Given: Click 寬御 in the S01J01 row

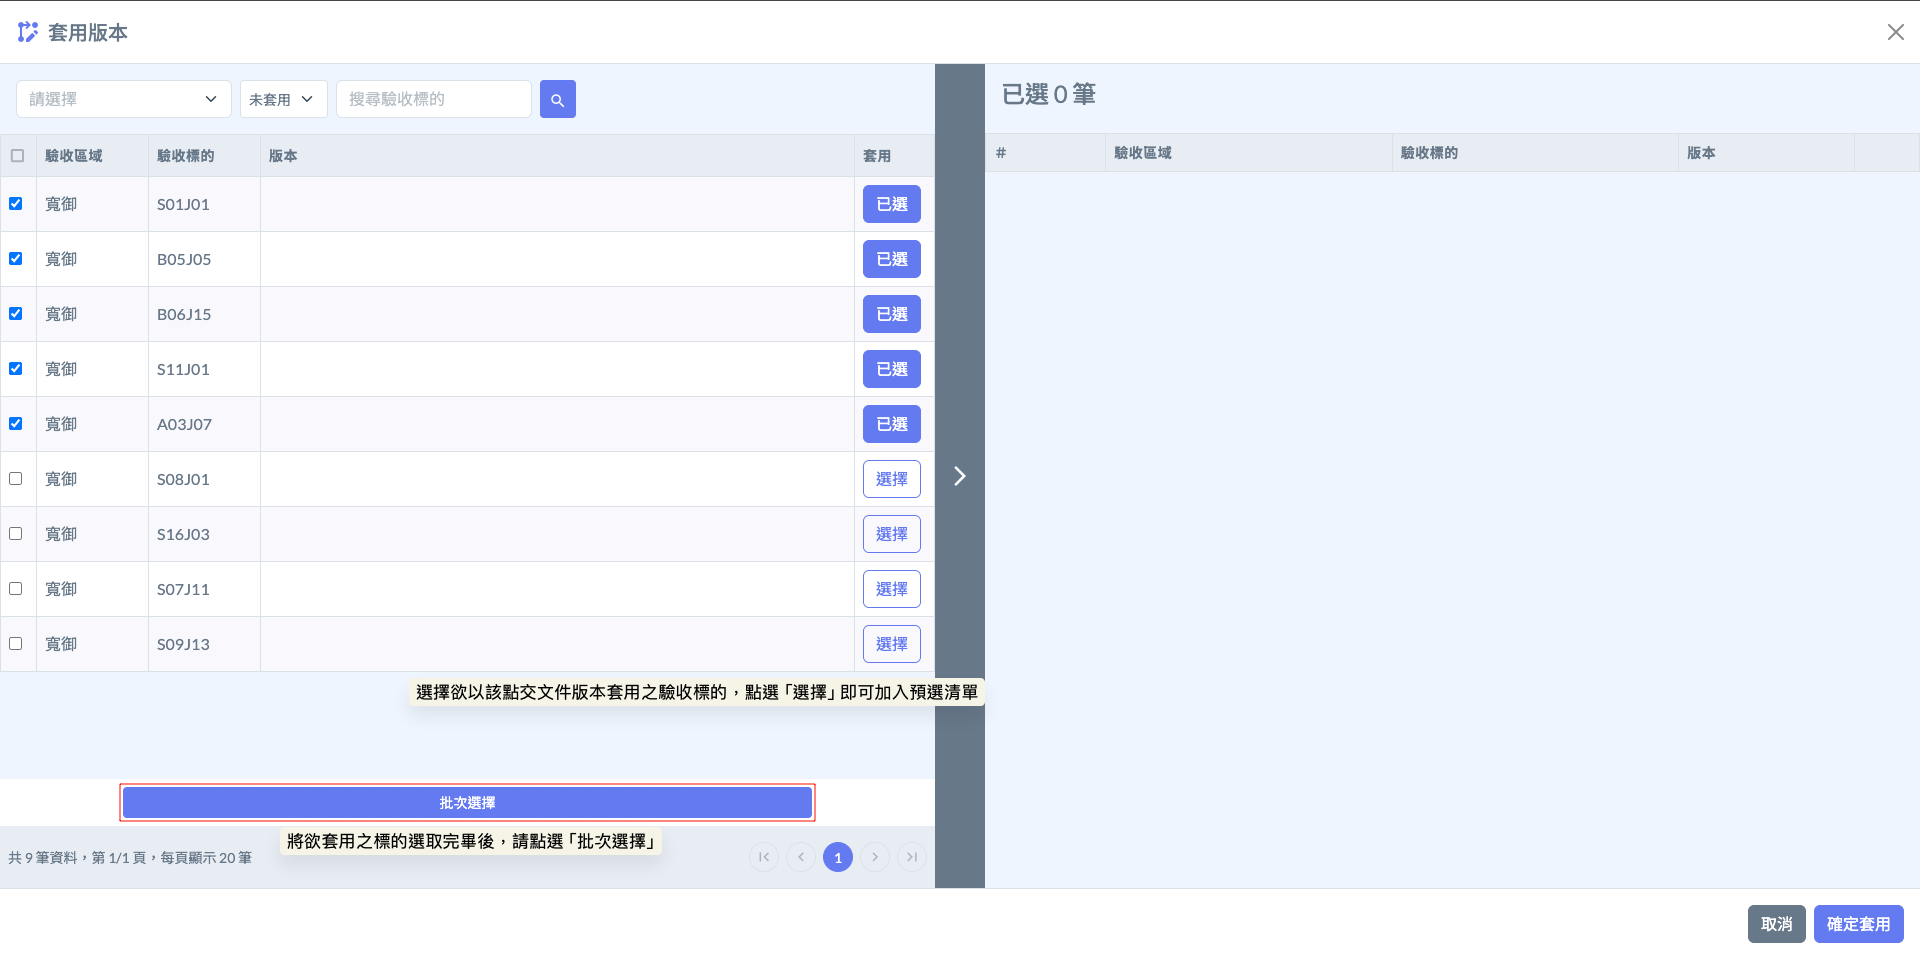Looking at the screenshot, I should click(x=61, y=204).
